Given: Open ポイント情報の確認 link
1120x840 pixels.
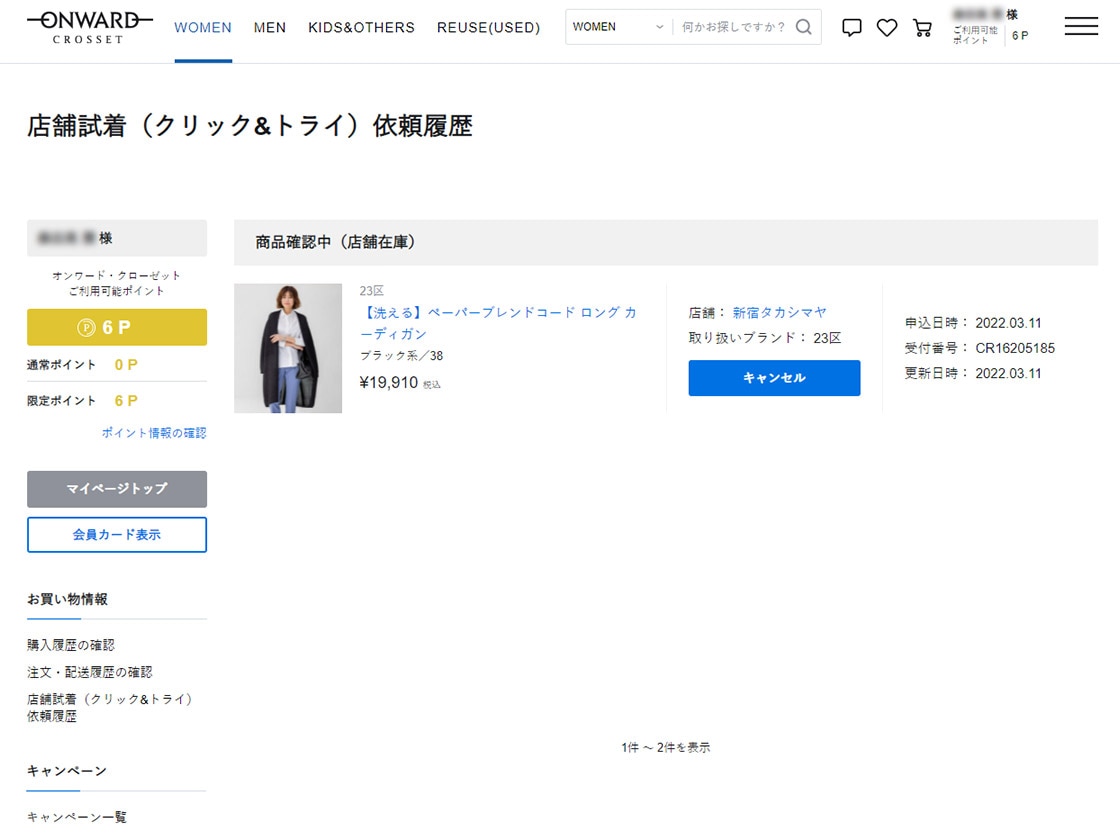Looking at the screenshot, I should coord(156,433).
